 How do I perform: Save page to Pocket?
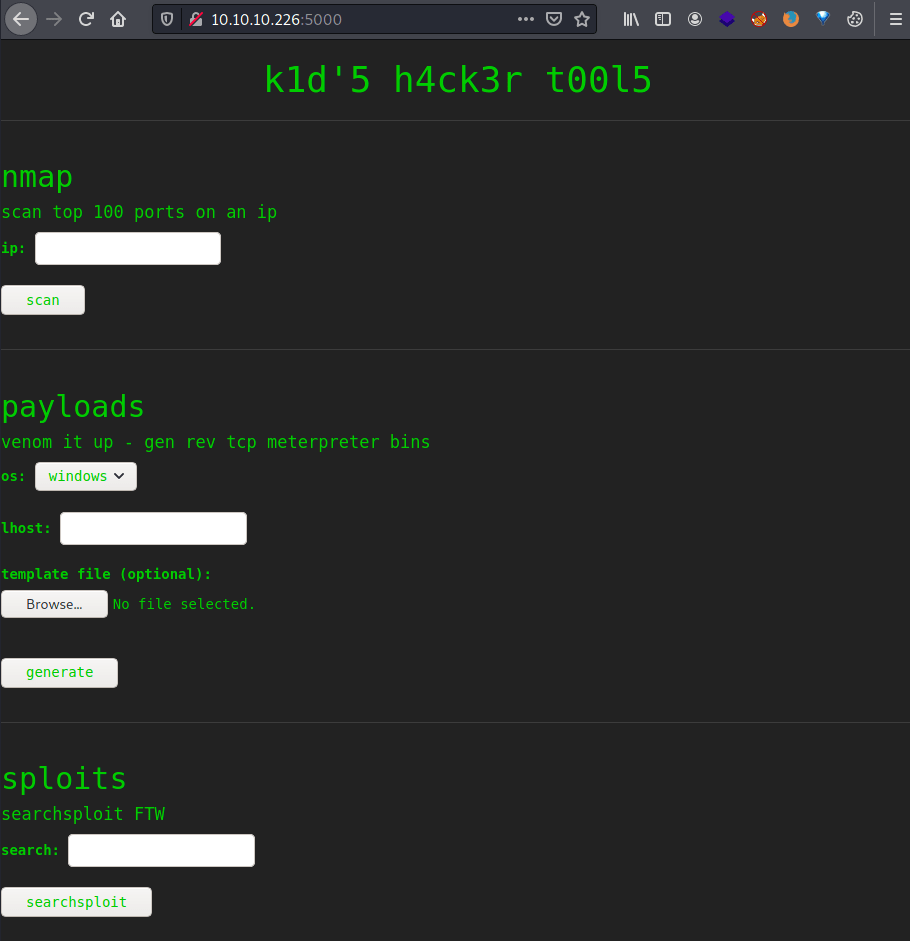coord(554,19)
